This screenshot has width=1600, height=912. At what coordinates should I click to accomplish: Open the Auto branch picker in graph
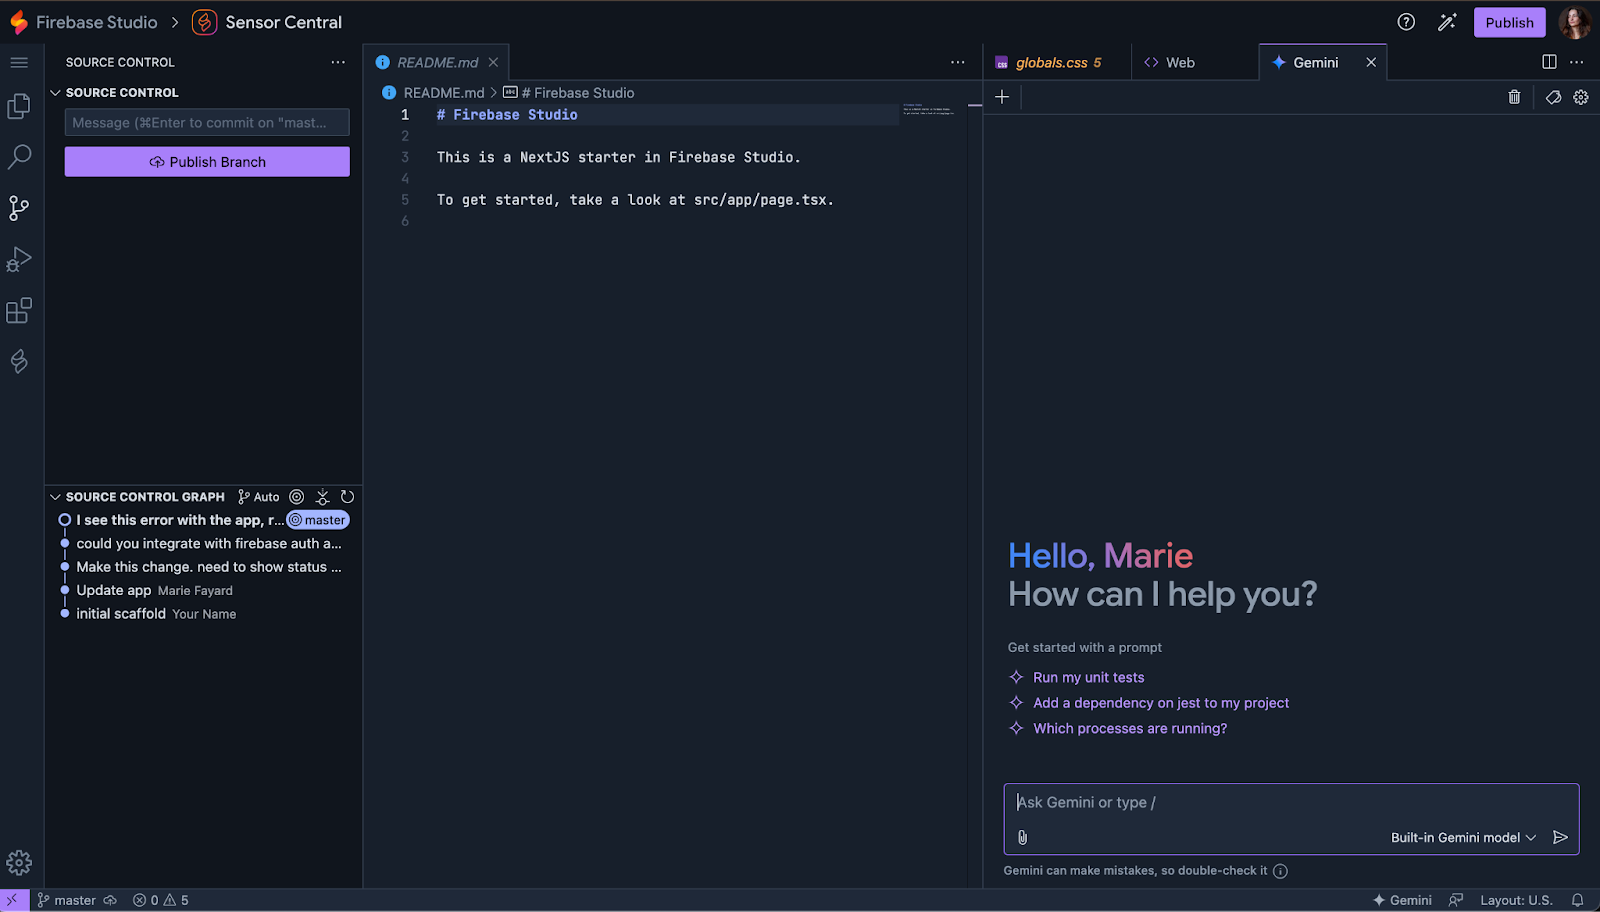pyautogui.click(x=259, y=497)
